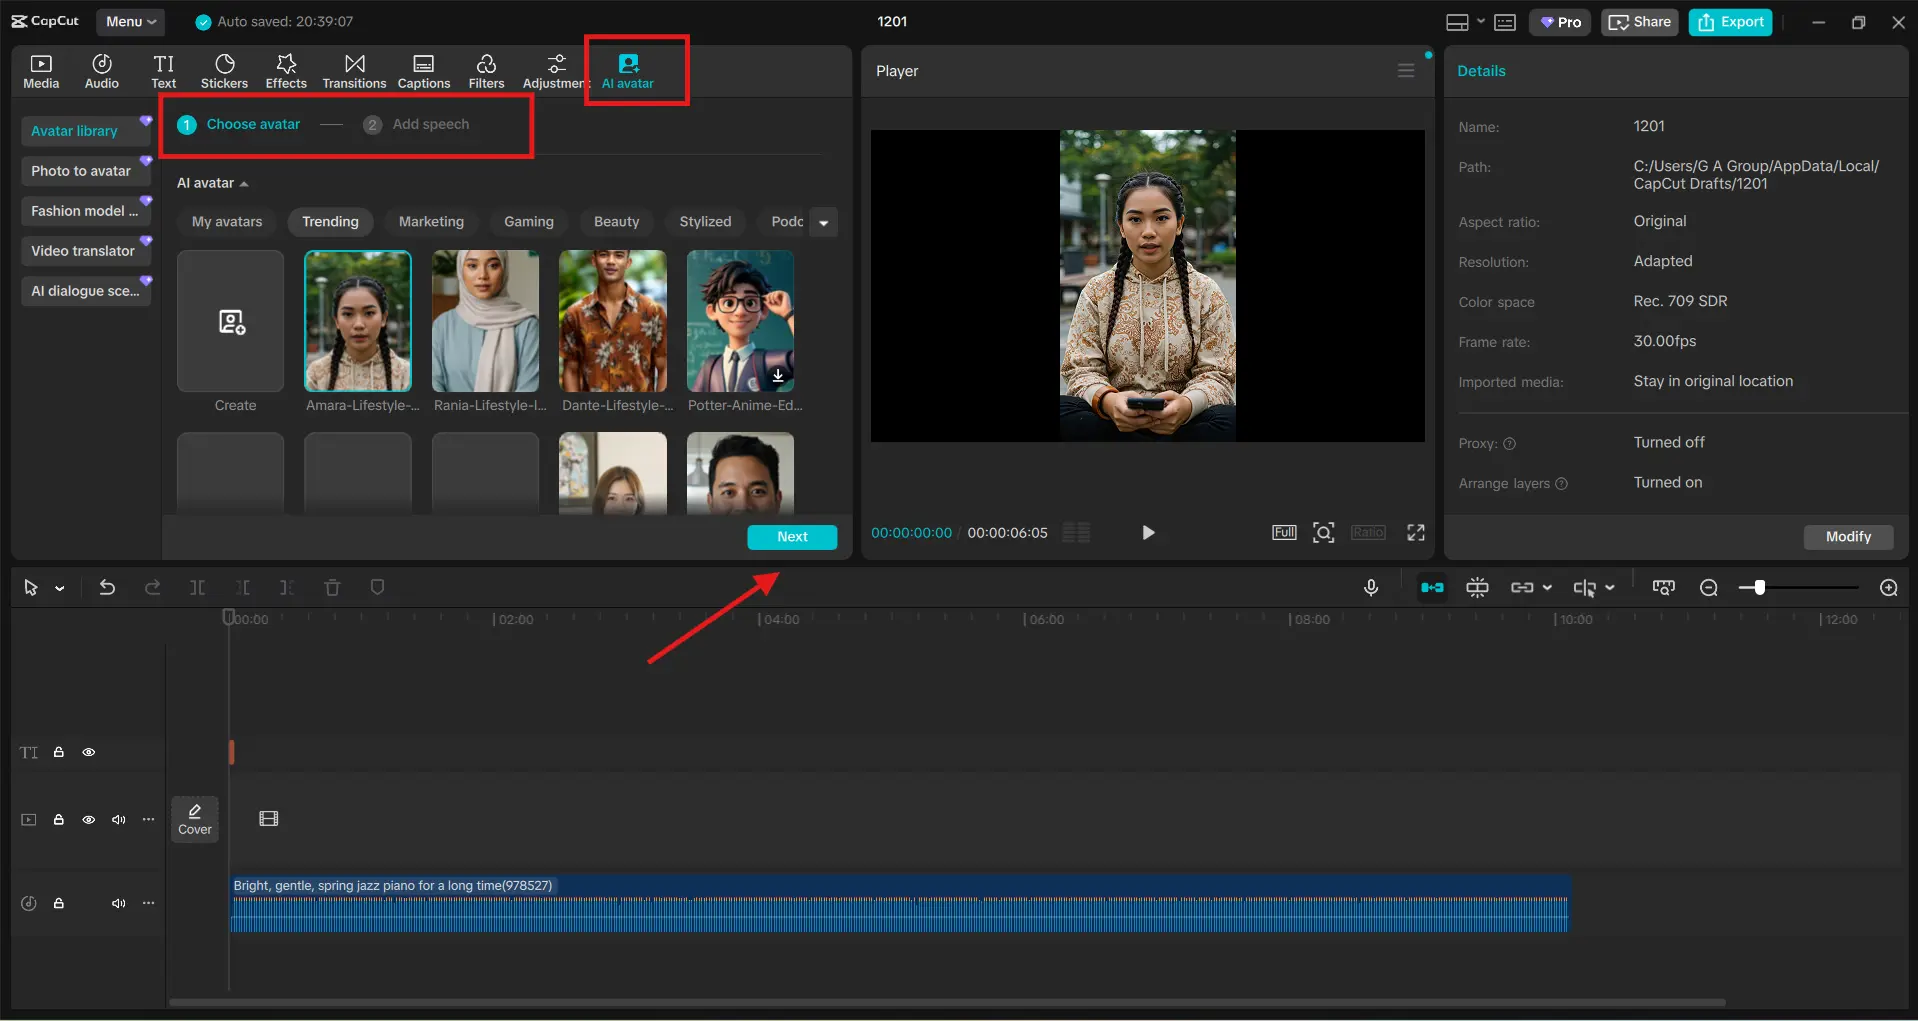Open the Menu dropdown
Image resolution: width=1918 pixels, height=1021 pixels.
pyautogui.click(x=131, y=21)
